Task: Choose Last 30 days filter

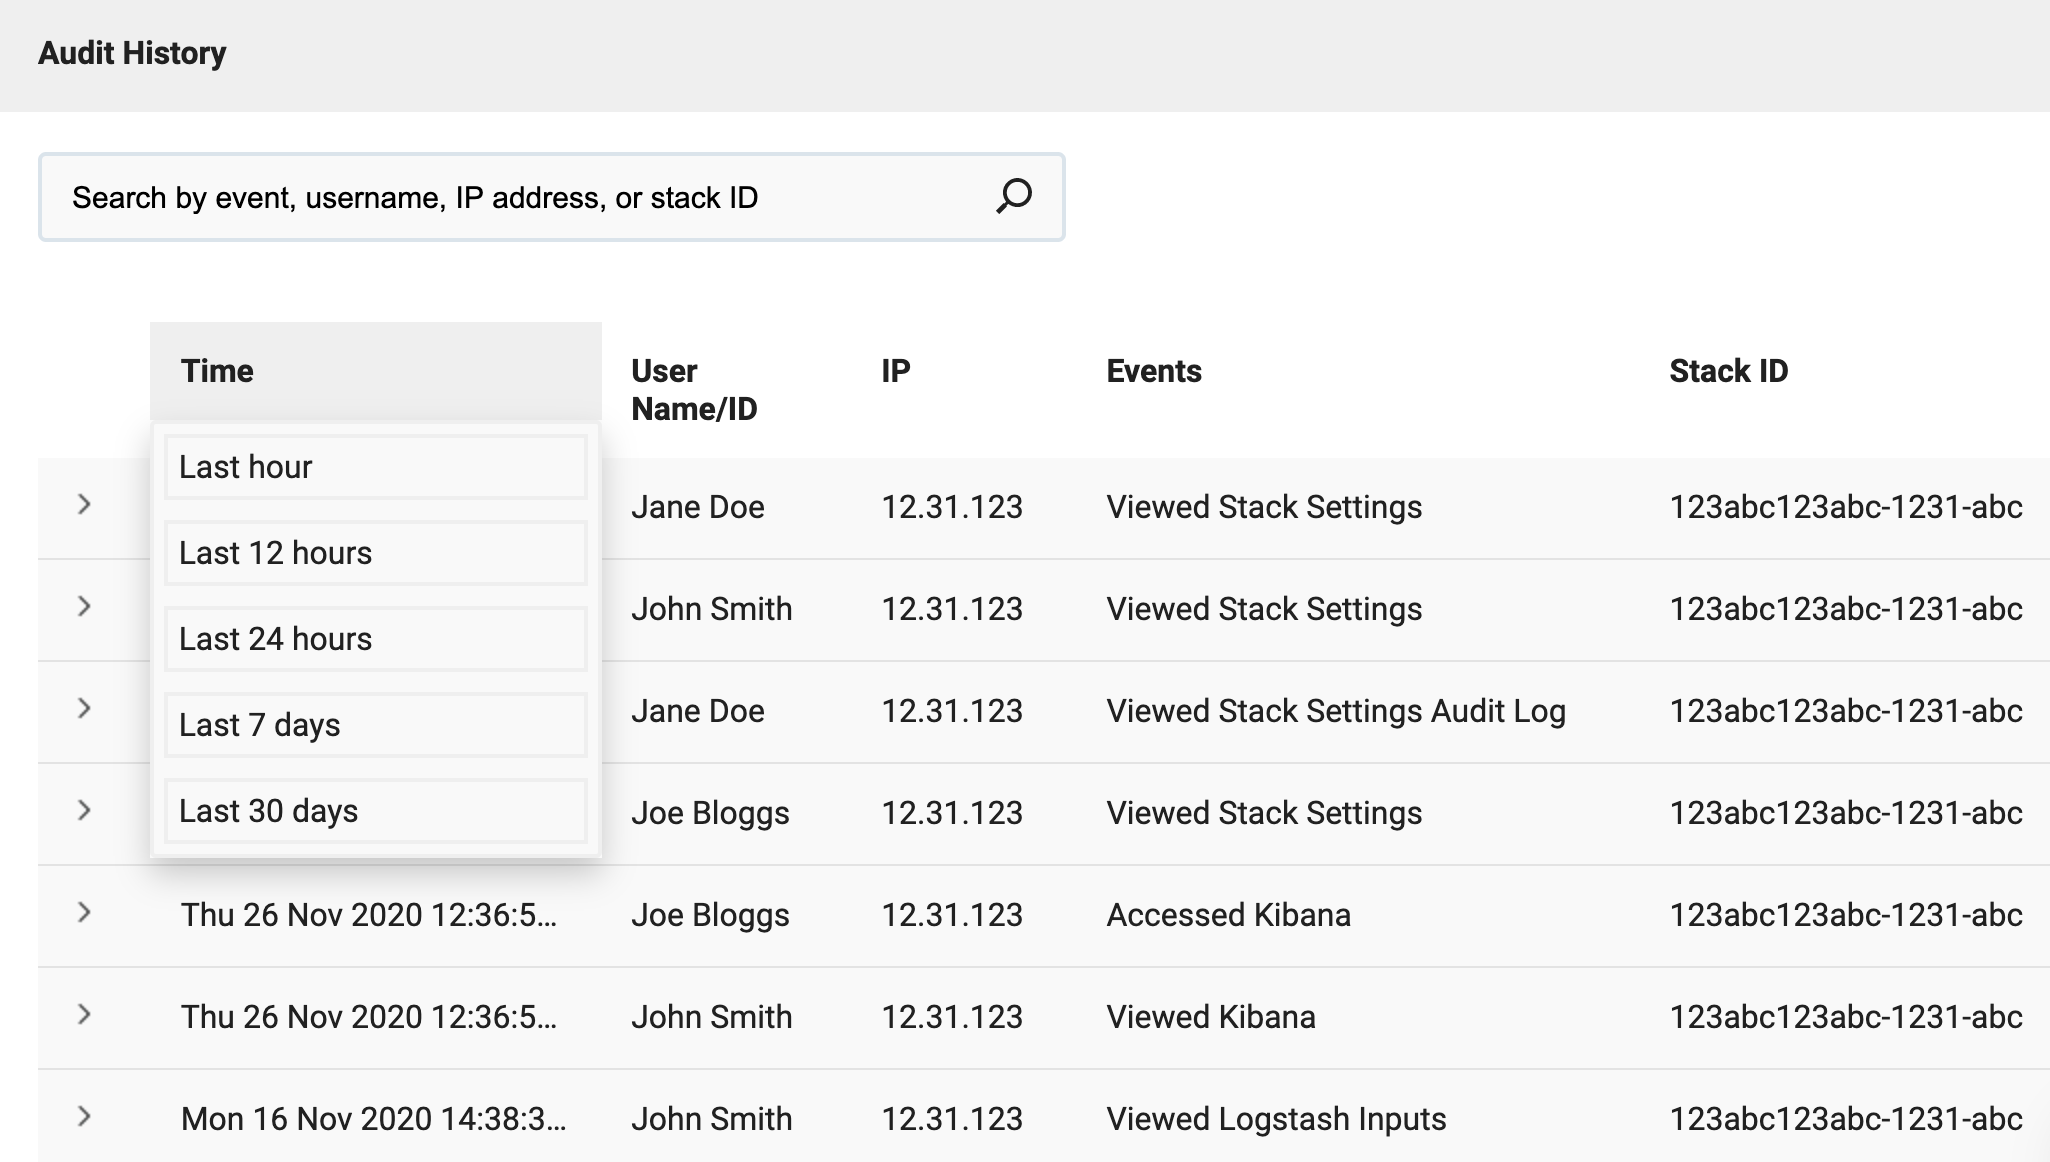Action: (x=375, y=811)
